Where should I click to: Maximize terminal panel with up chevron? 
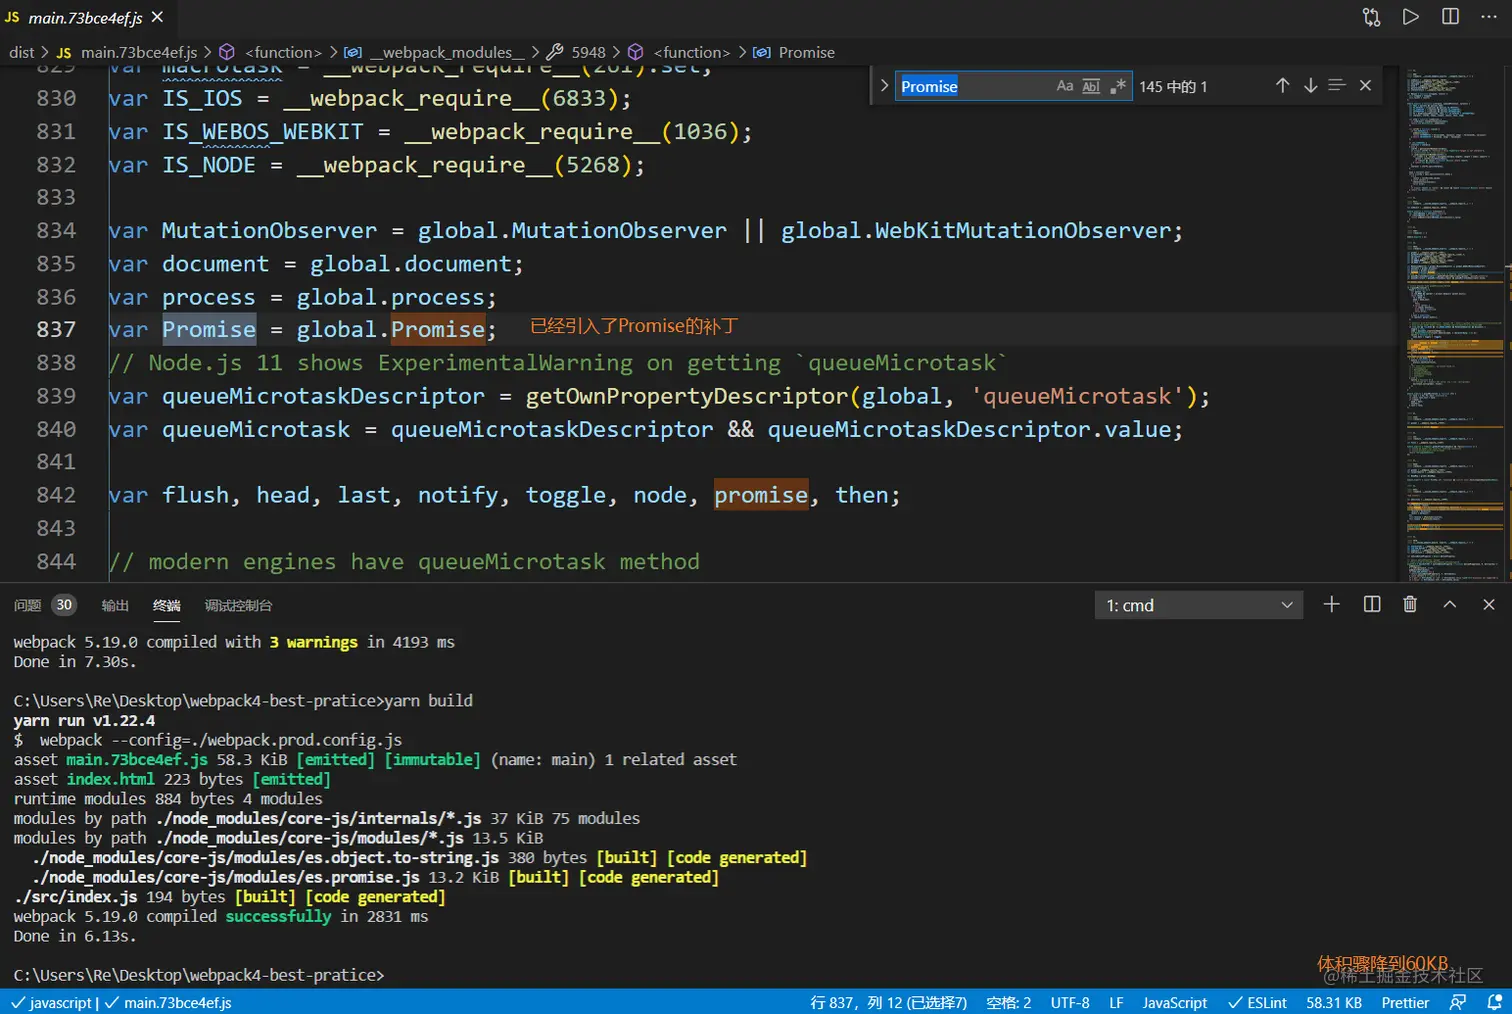1449,605
